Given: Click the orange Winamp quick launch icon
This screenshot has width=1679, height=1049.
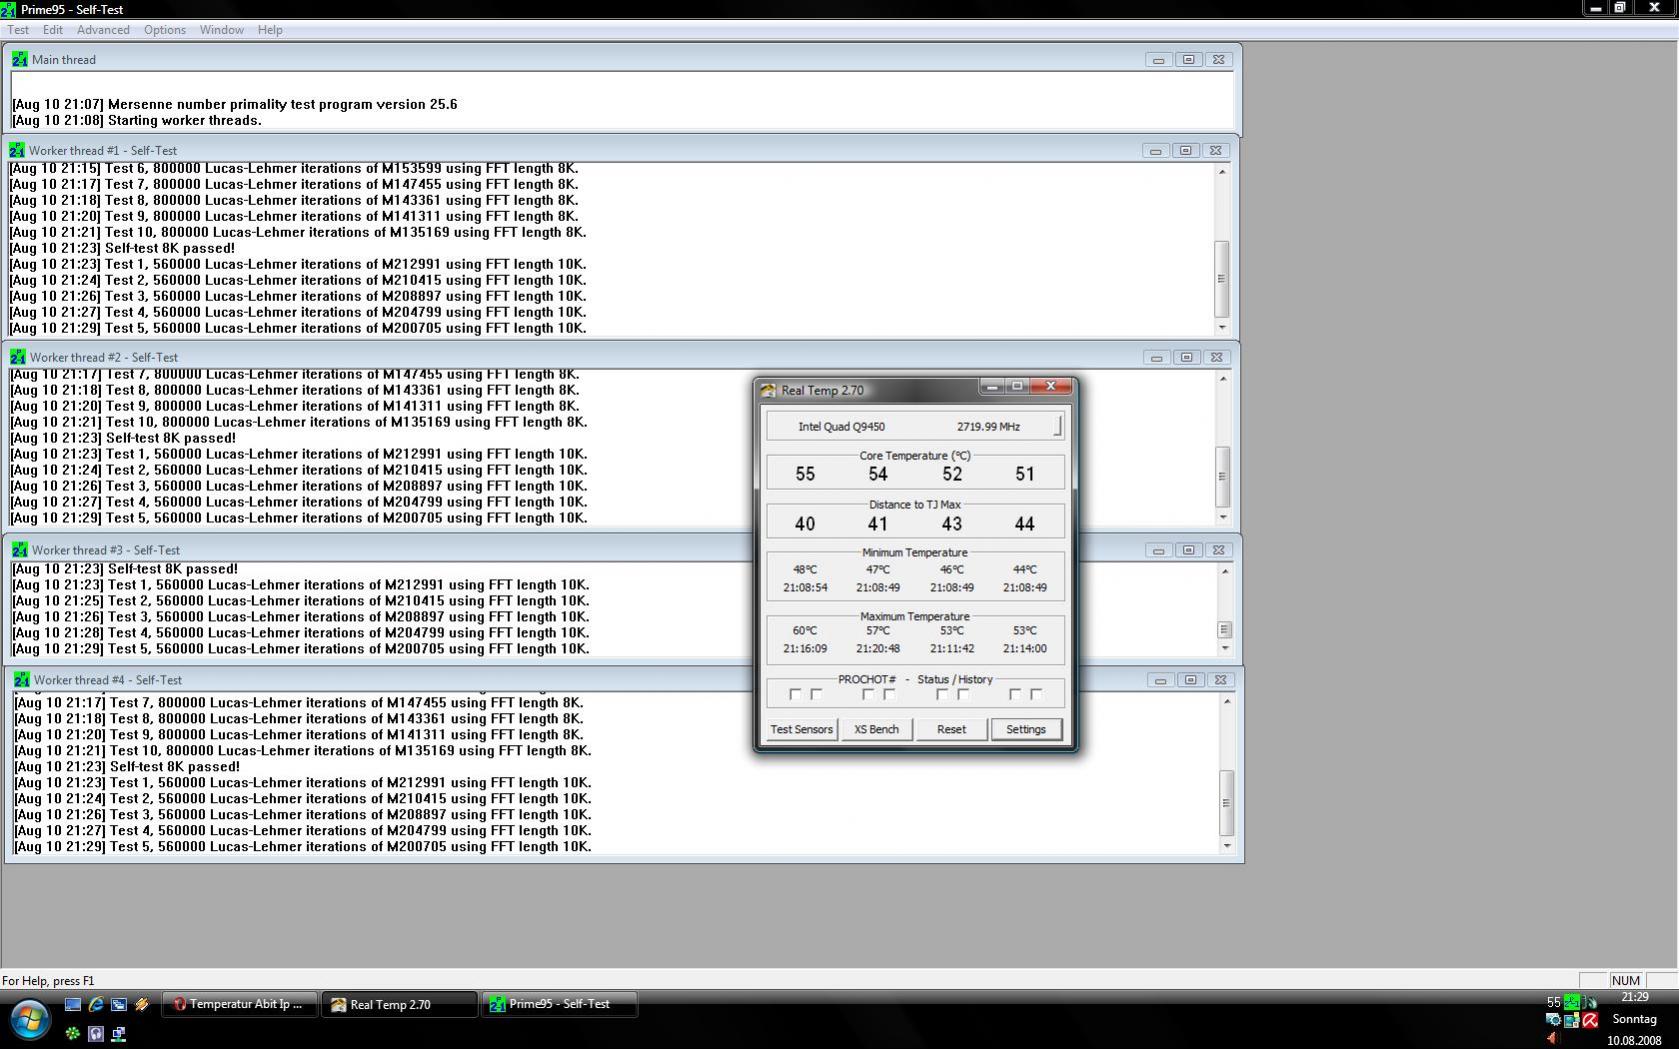Looking at the screenshot, I should point(142,1004).
